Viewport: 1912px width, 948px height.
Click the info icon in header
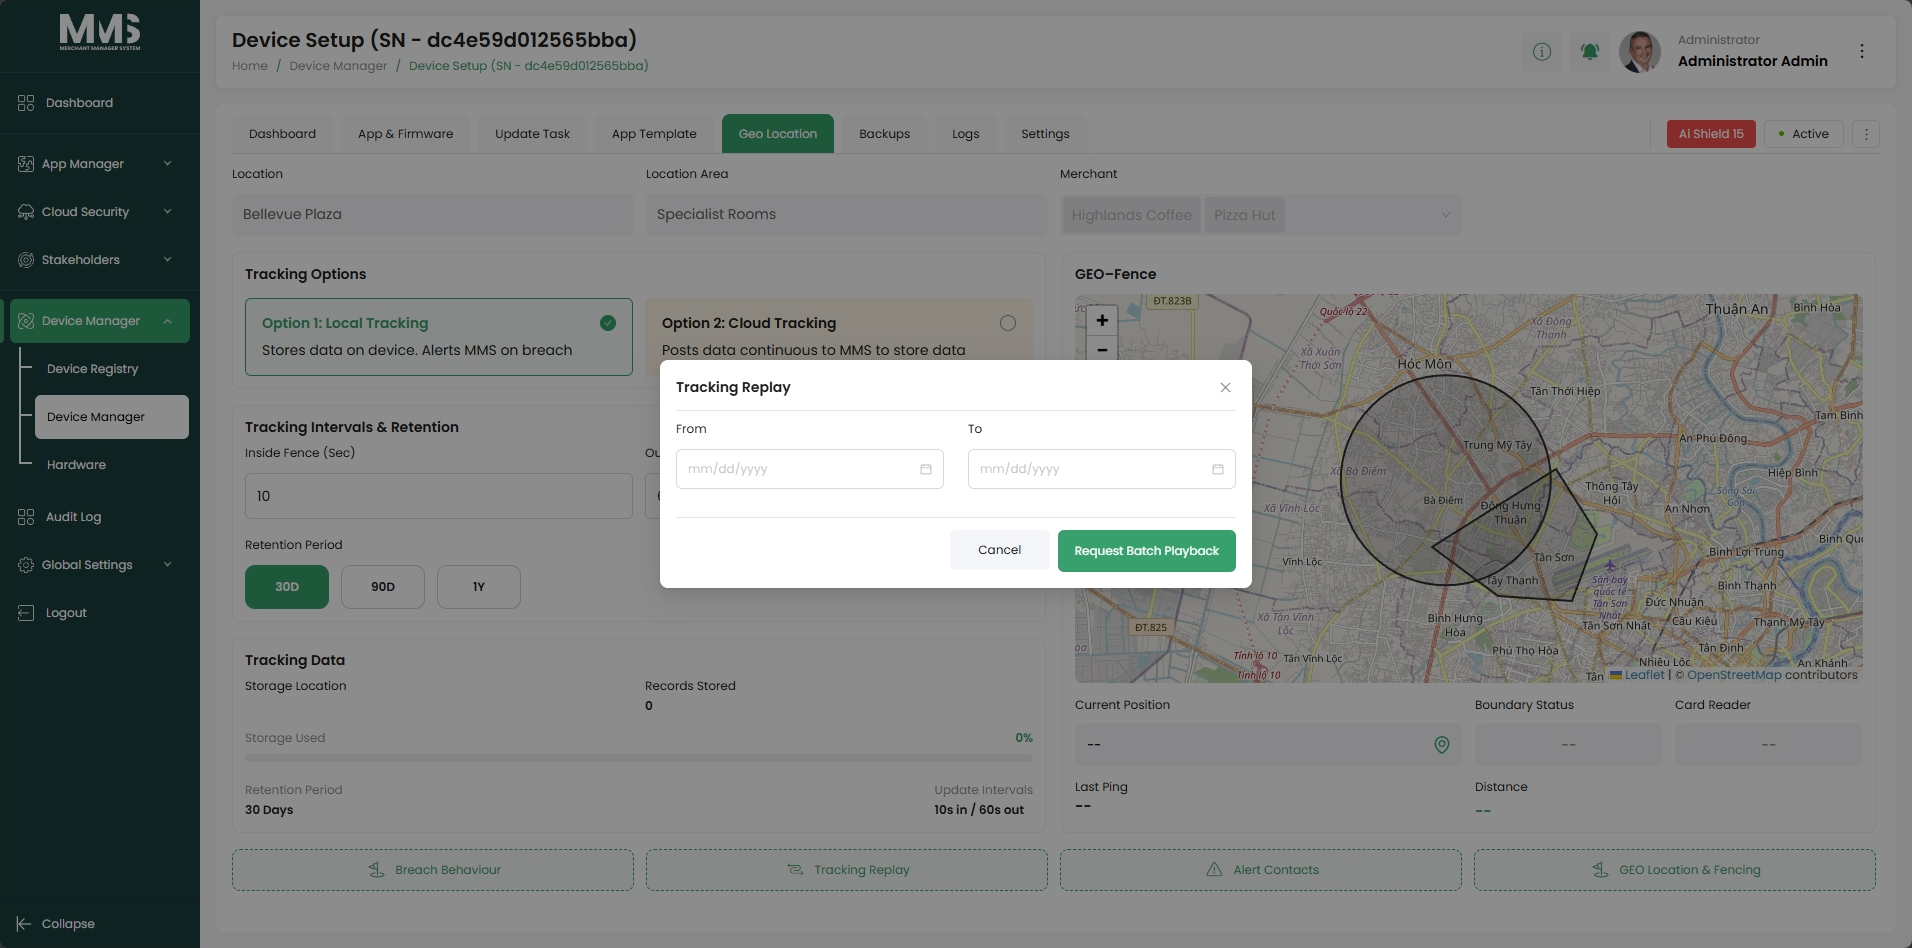(x=1542, y=51)
